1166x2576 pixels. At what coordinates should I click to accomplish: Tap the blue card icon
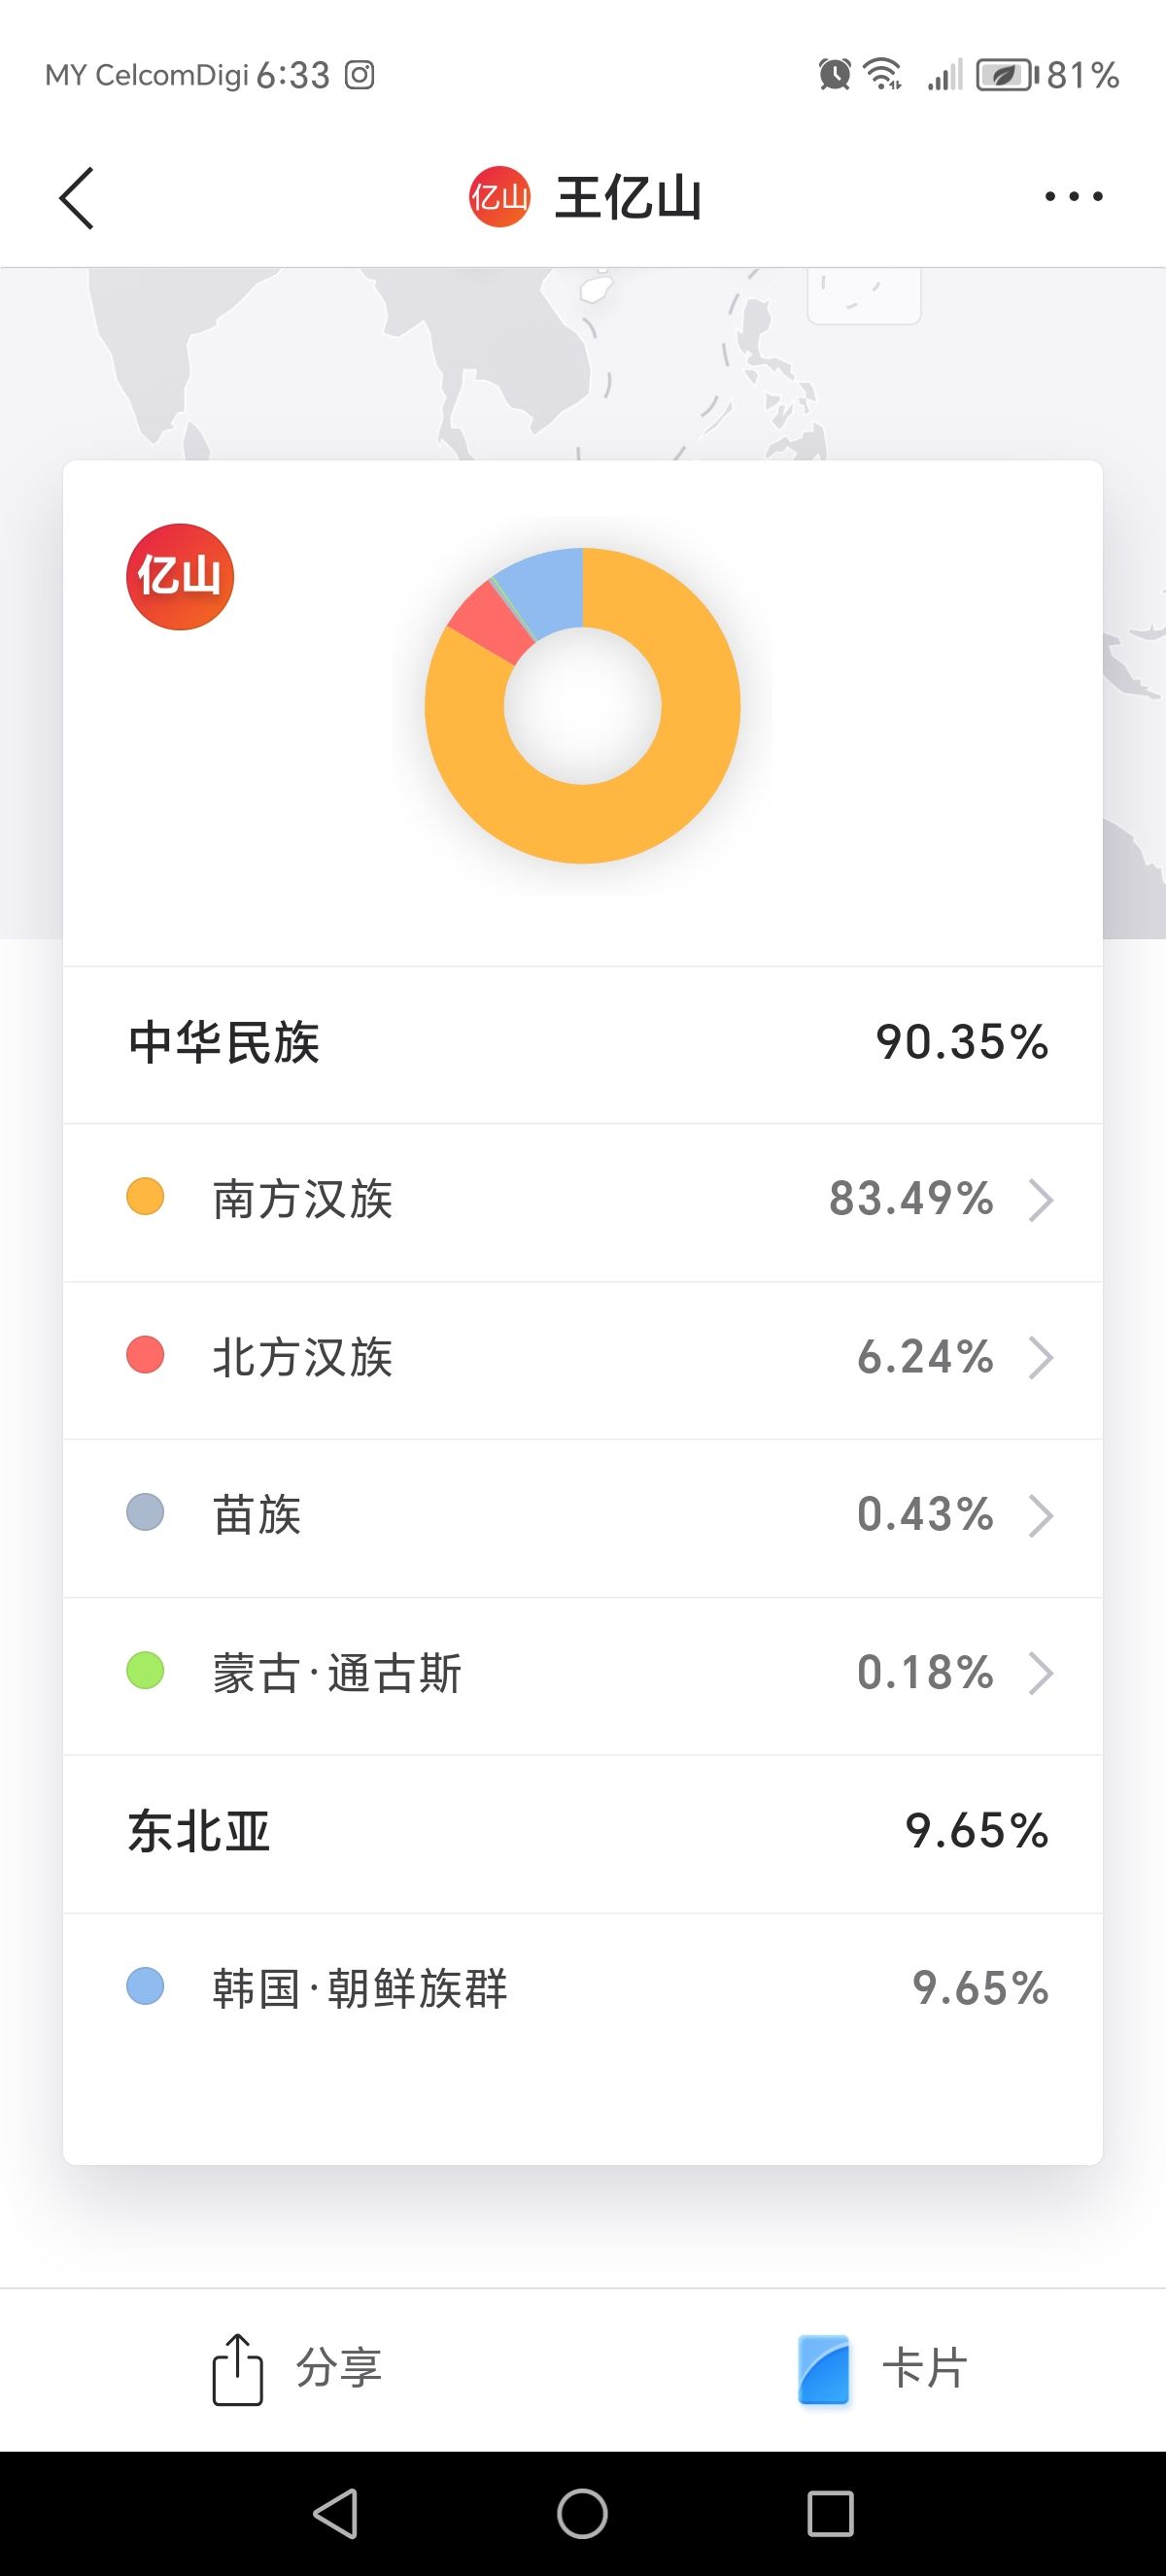point(824,2369)
